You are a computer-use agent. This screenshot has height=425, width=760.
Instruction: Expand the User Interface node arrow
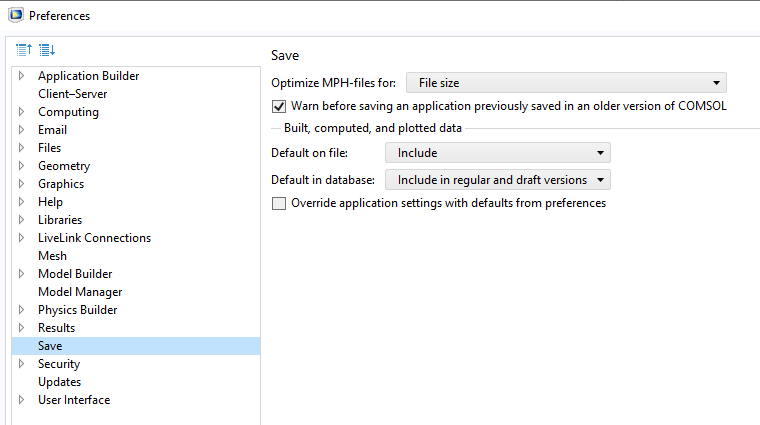tap(21, 400)
